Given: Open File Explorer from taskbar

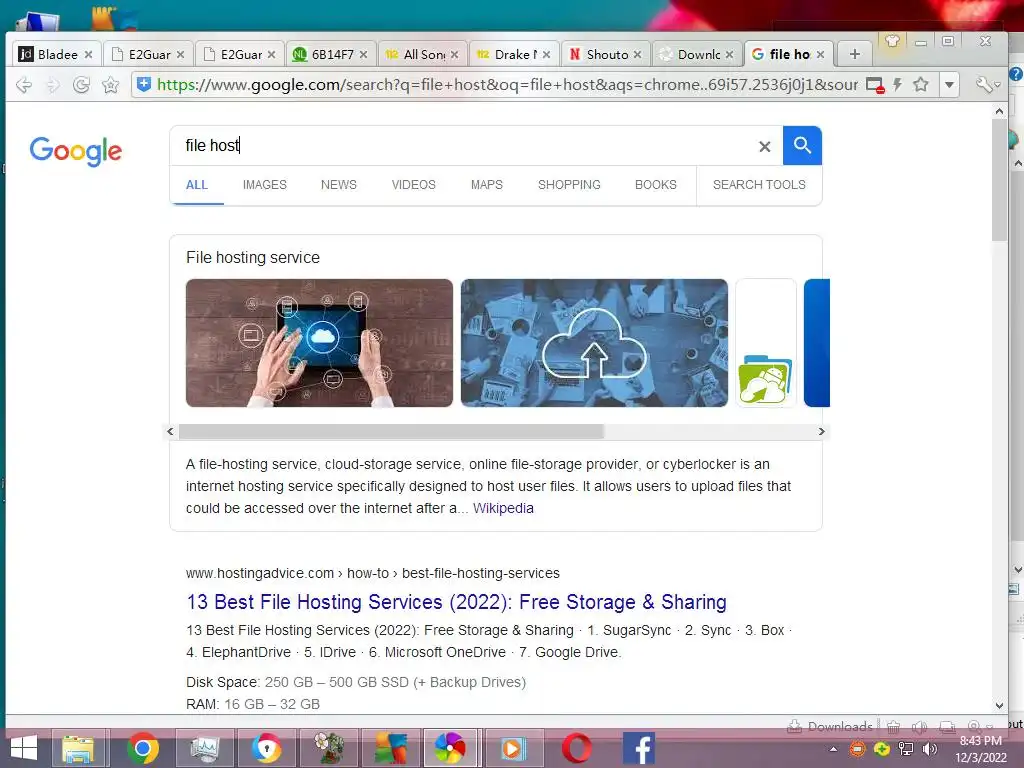Looking at the screenshot, I should 78,748.
